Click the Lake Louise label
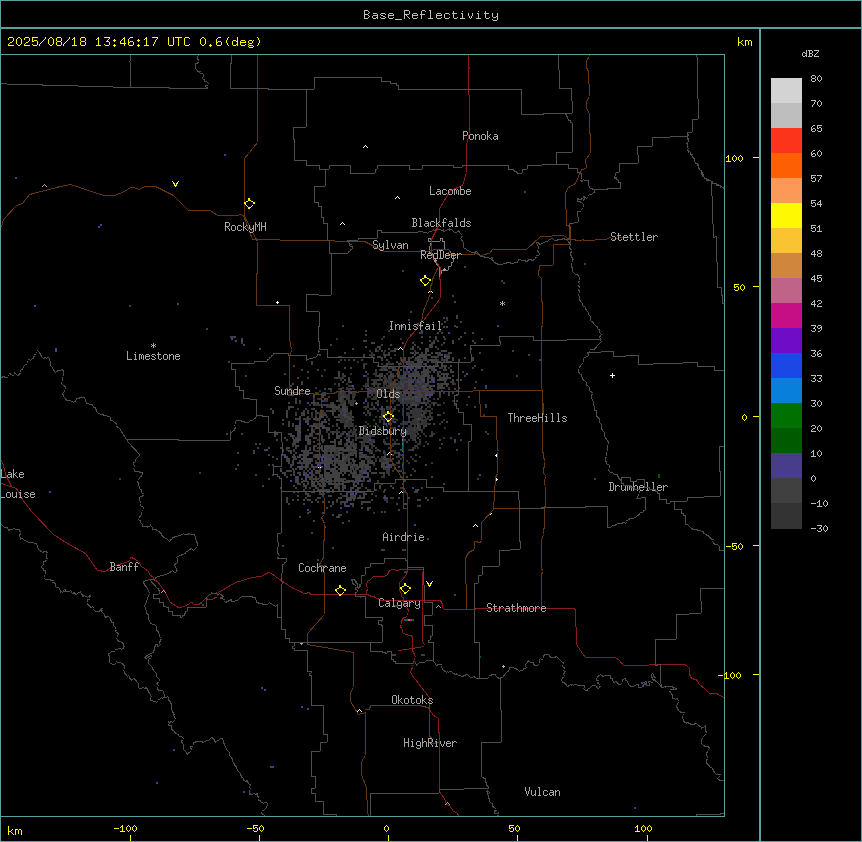This screenshot has height=842, width=862. coord(18,484)
